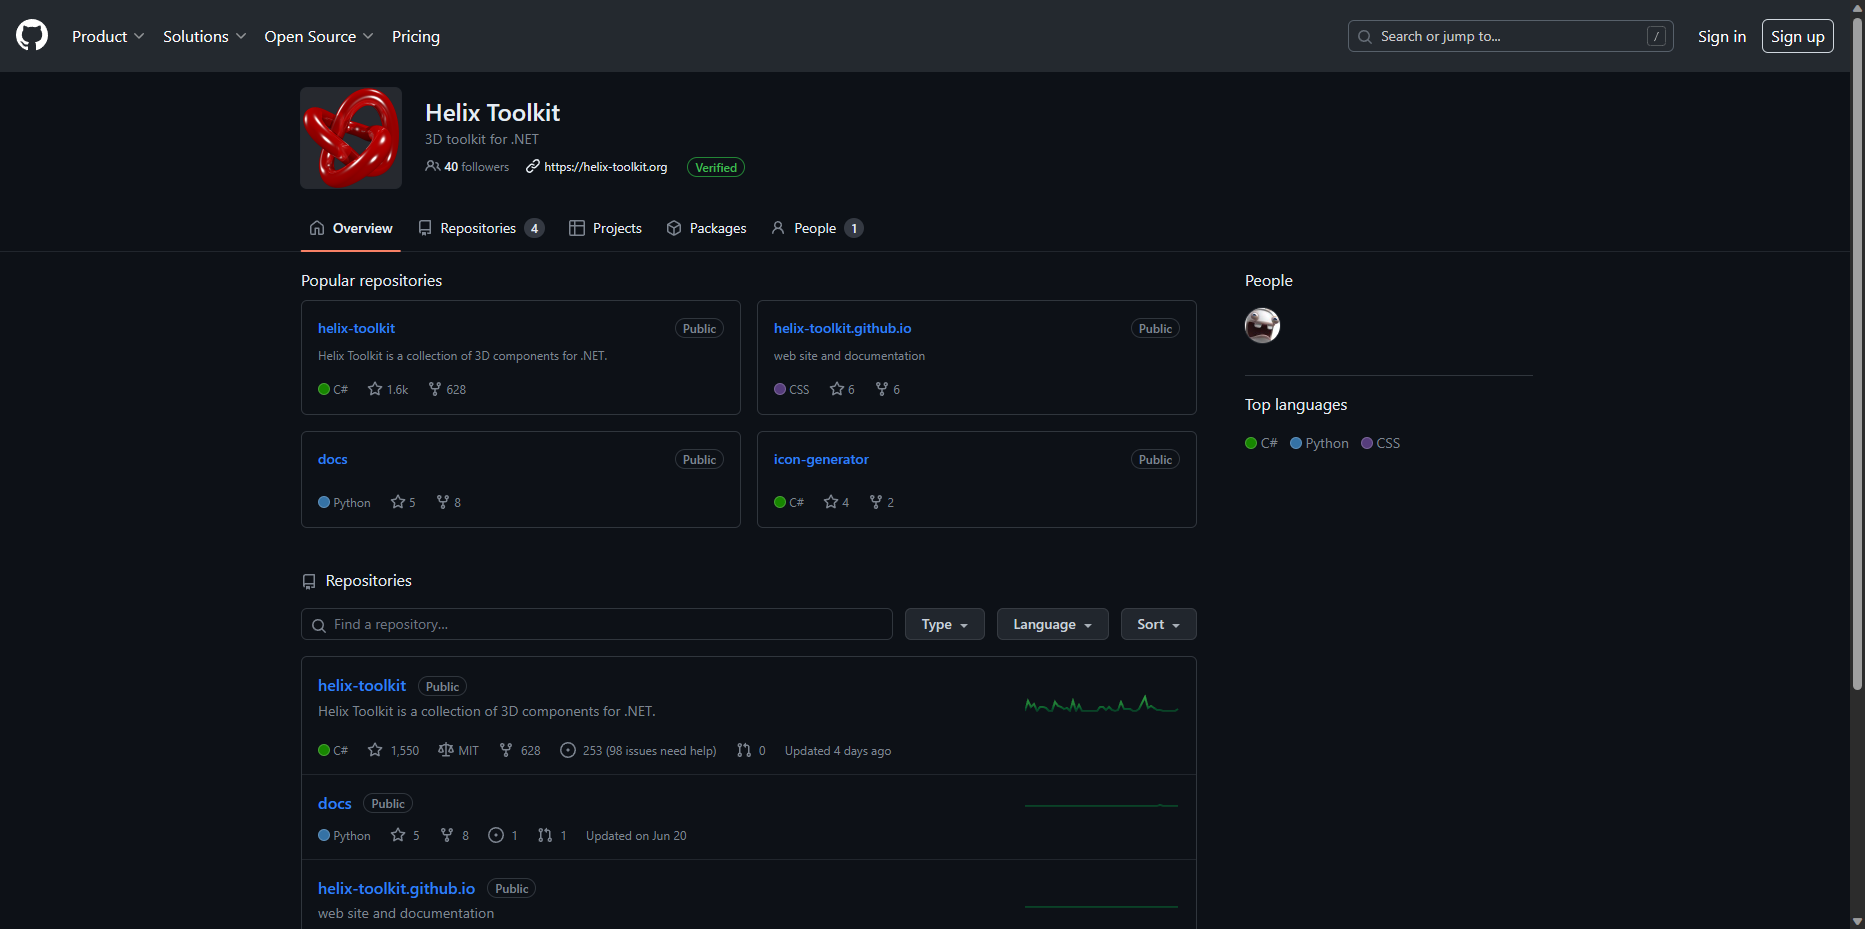The height and width of the screenshot is (929, 1865).
Task: Click the fork icon on docs popular card
Action: coord(443,502)
